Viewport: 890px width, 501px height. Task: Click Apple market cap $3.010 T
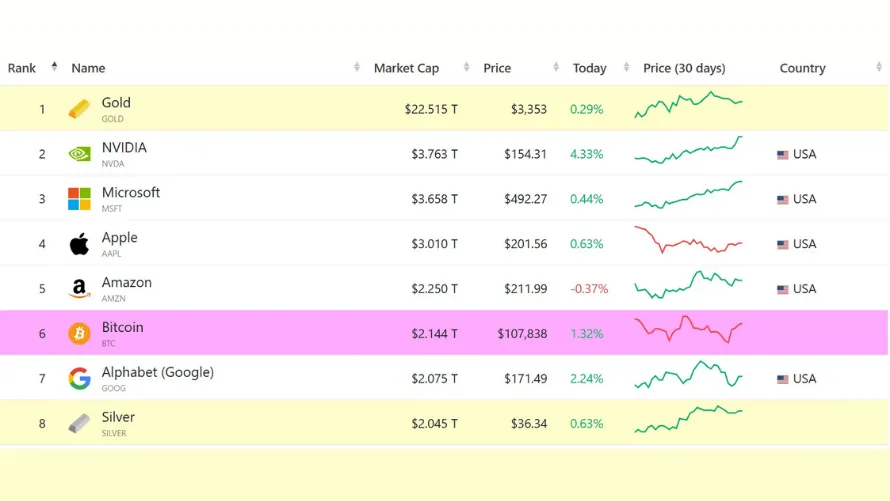434,243
